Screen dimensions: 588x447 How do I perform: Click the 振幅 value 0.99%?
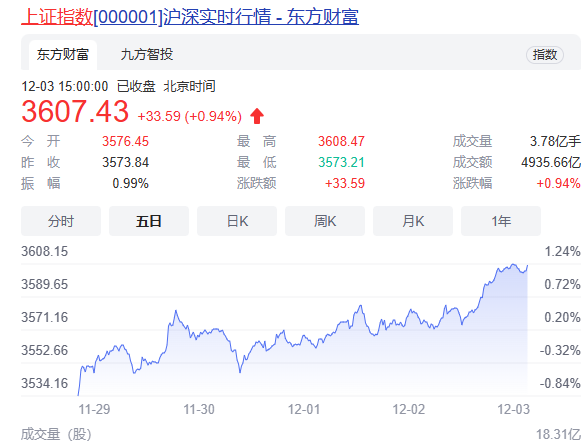pos(130,183)
